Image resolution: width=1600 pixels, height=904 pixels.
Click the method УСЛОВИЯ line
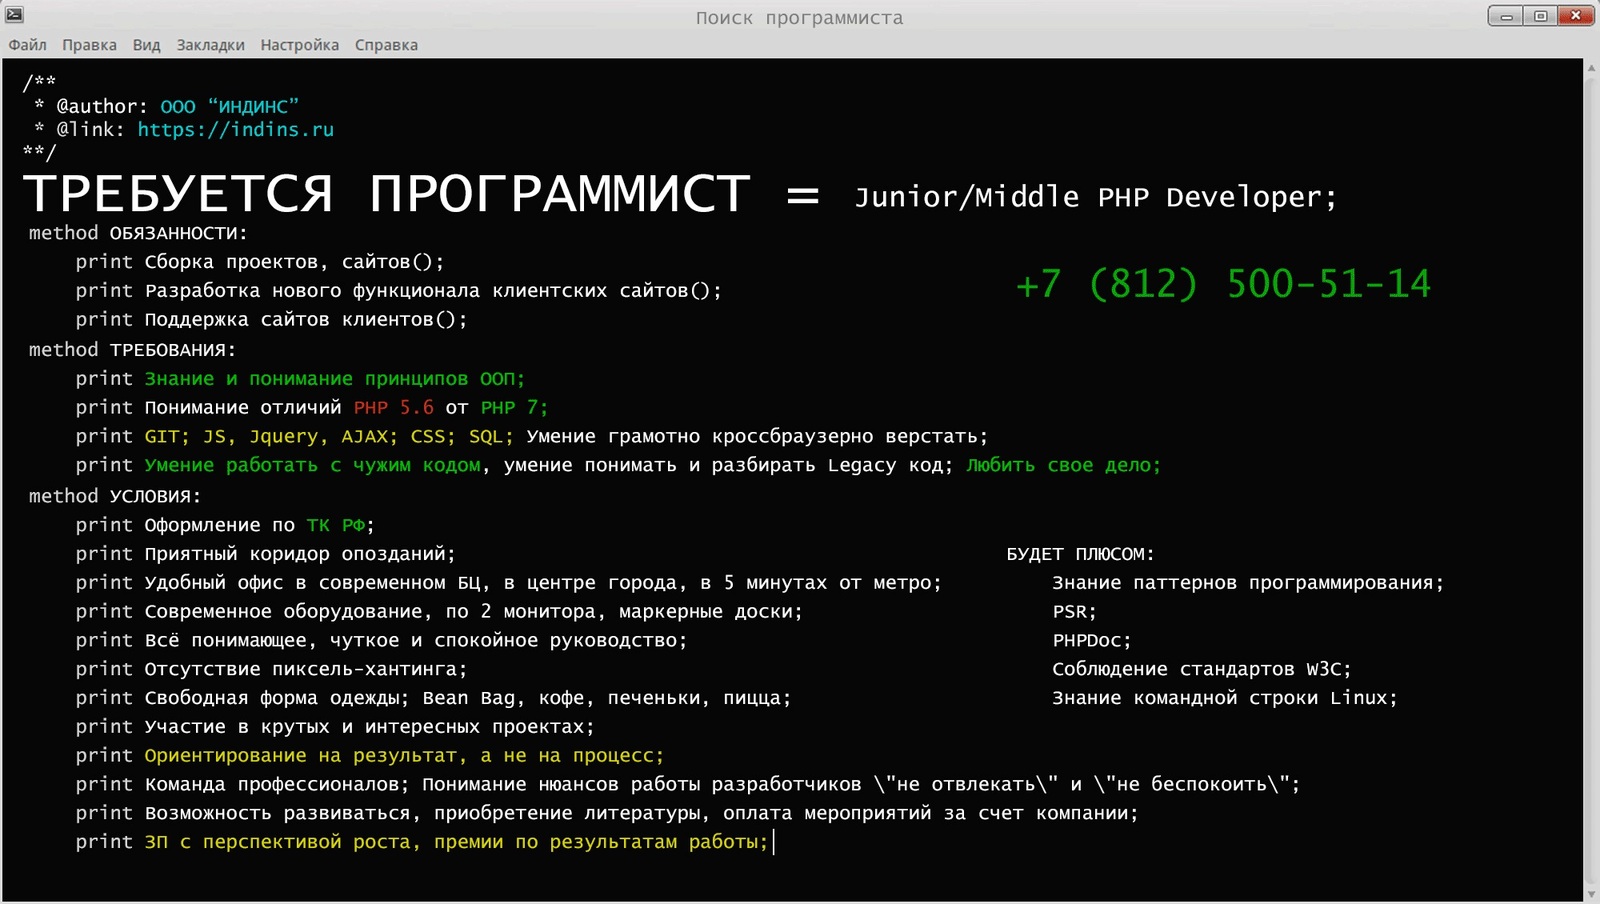(115, 496)
